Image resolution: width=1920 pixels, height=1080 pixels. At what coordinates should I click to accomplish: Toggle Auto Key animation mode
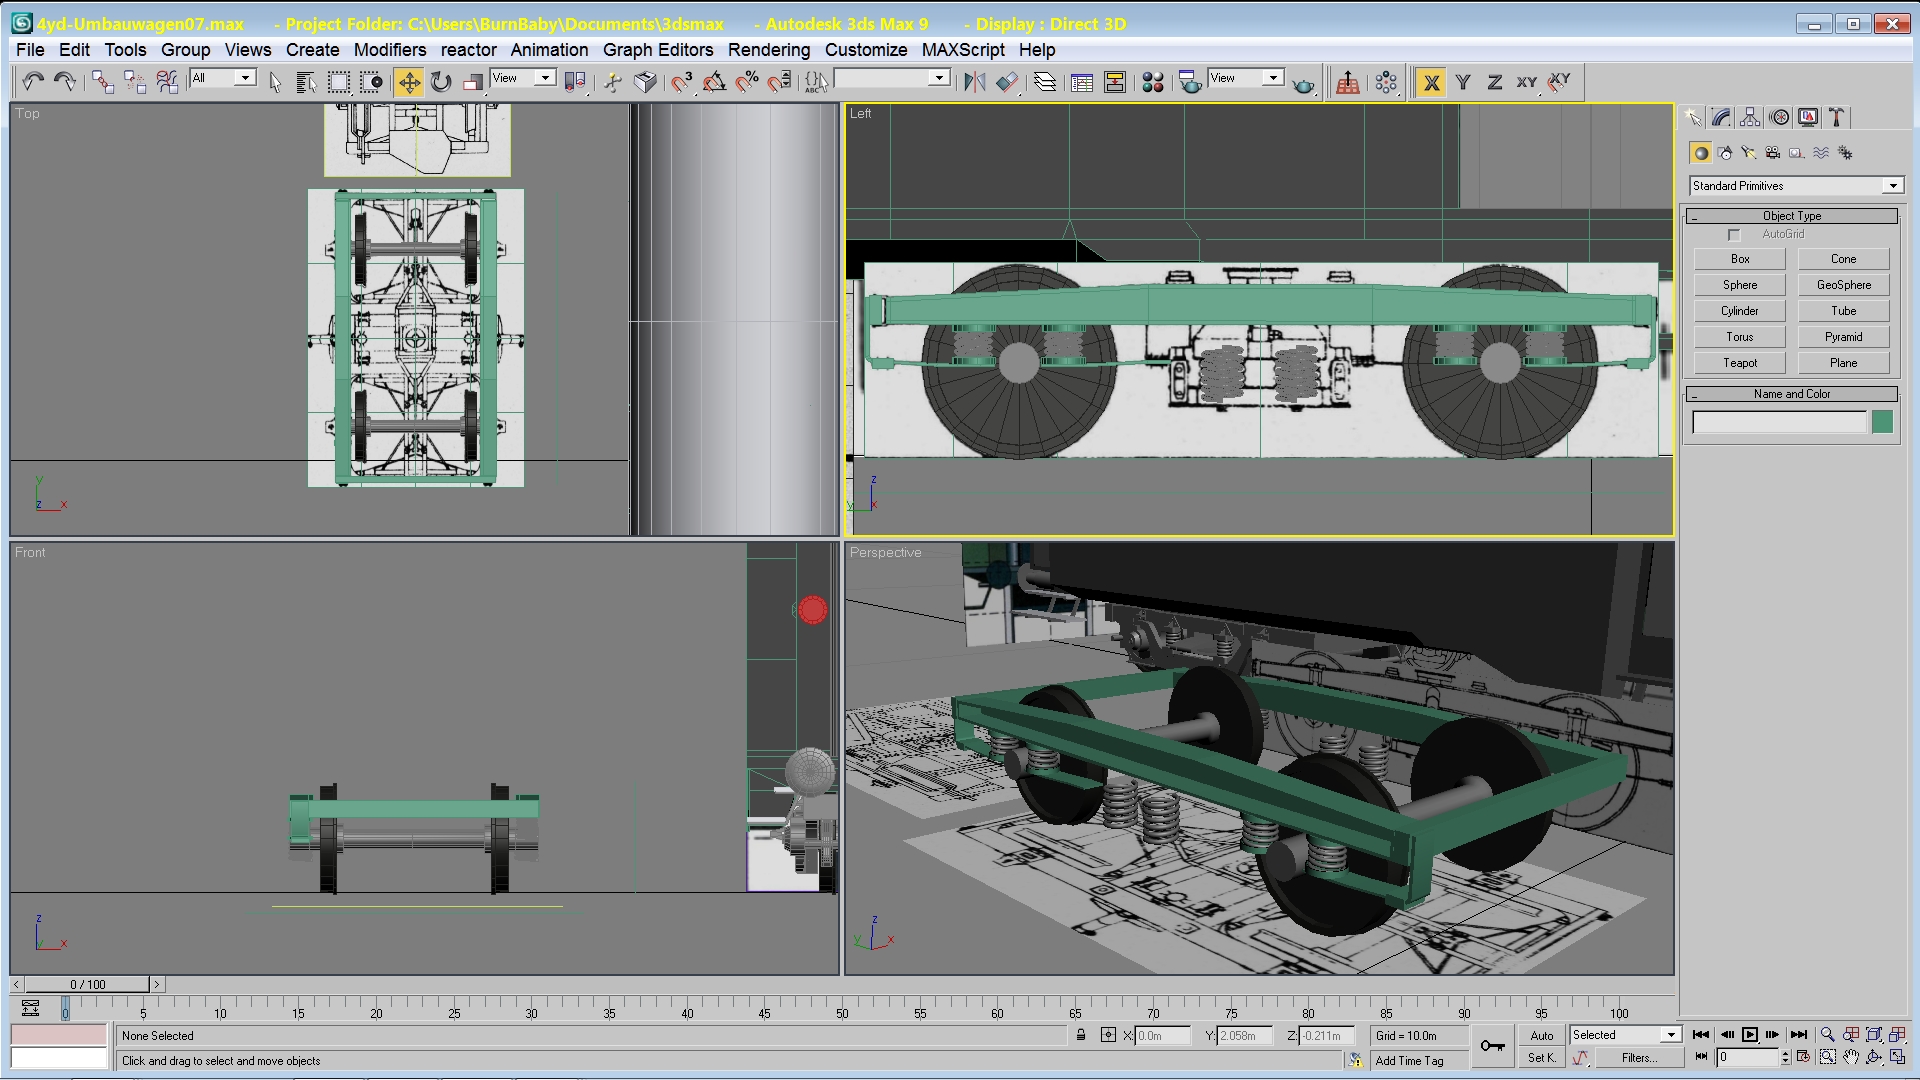pyautogui.click(x=1541, y=1036)
